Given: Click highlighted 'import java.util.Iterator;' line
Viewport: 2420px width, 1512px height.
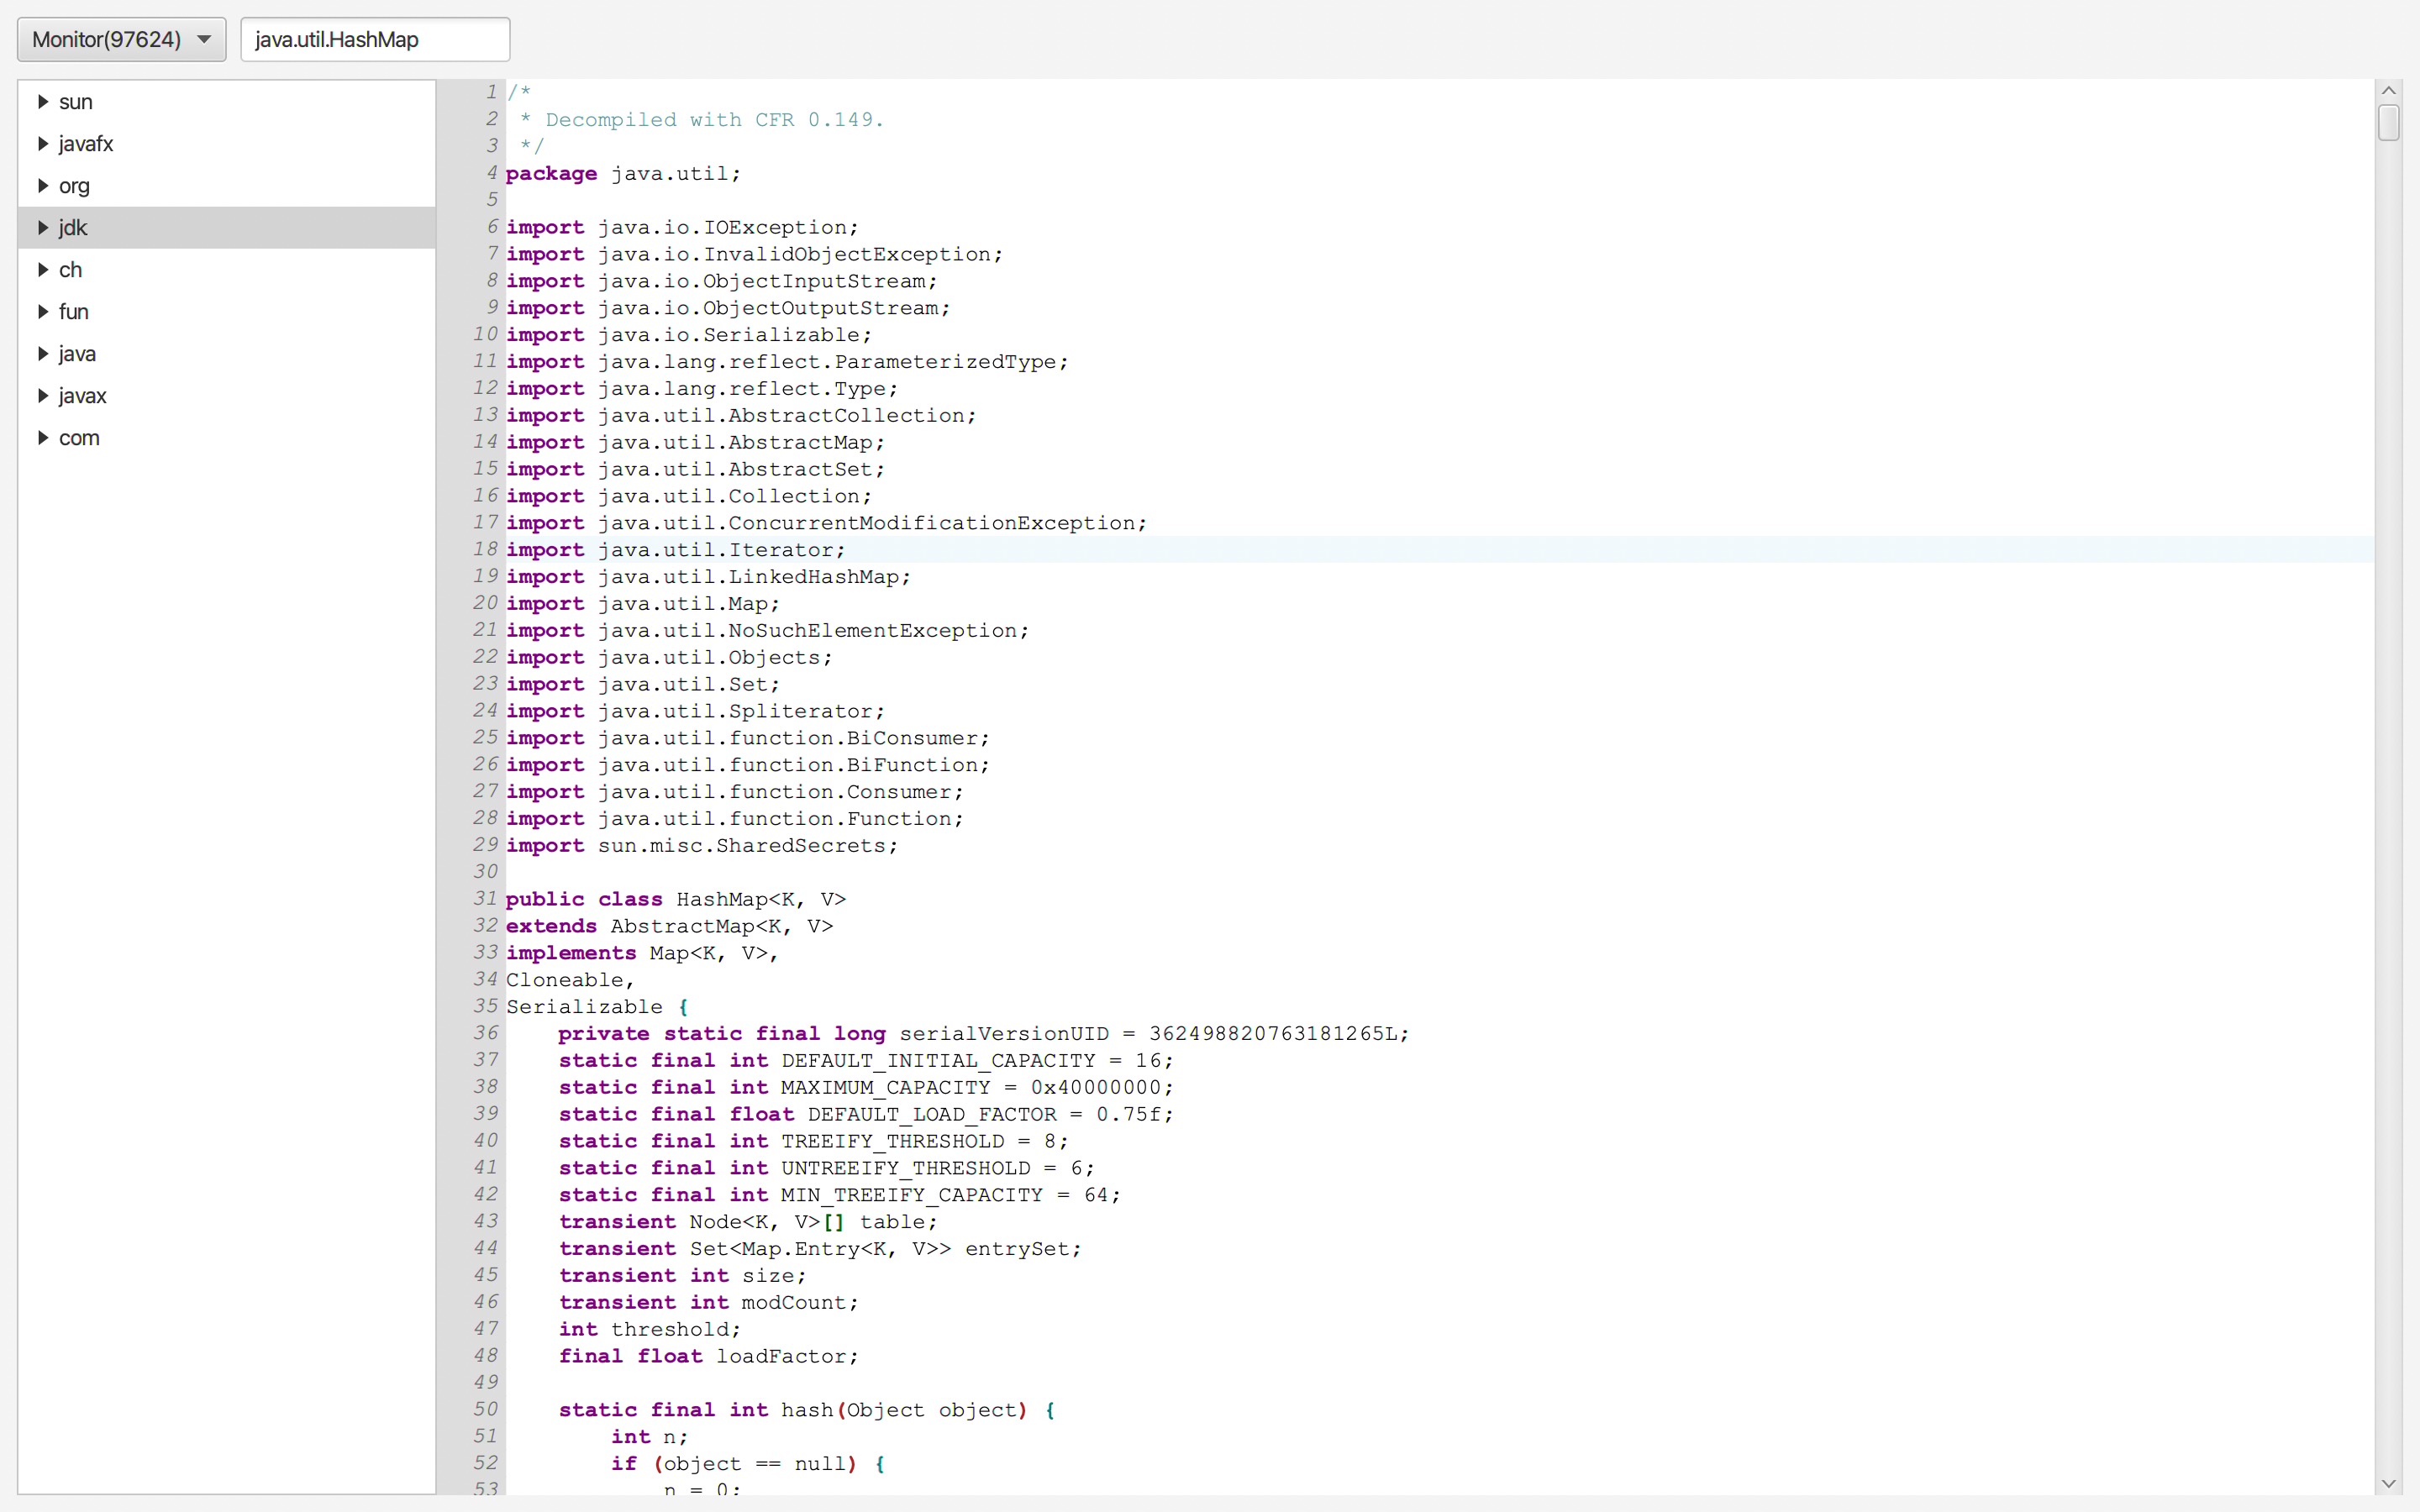Looking at the screenshot, I should 676,550.
